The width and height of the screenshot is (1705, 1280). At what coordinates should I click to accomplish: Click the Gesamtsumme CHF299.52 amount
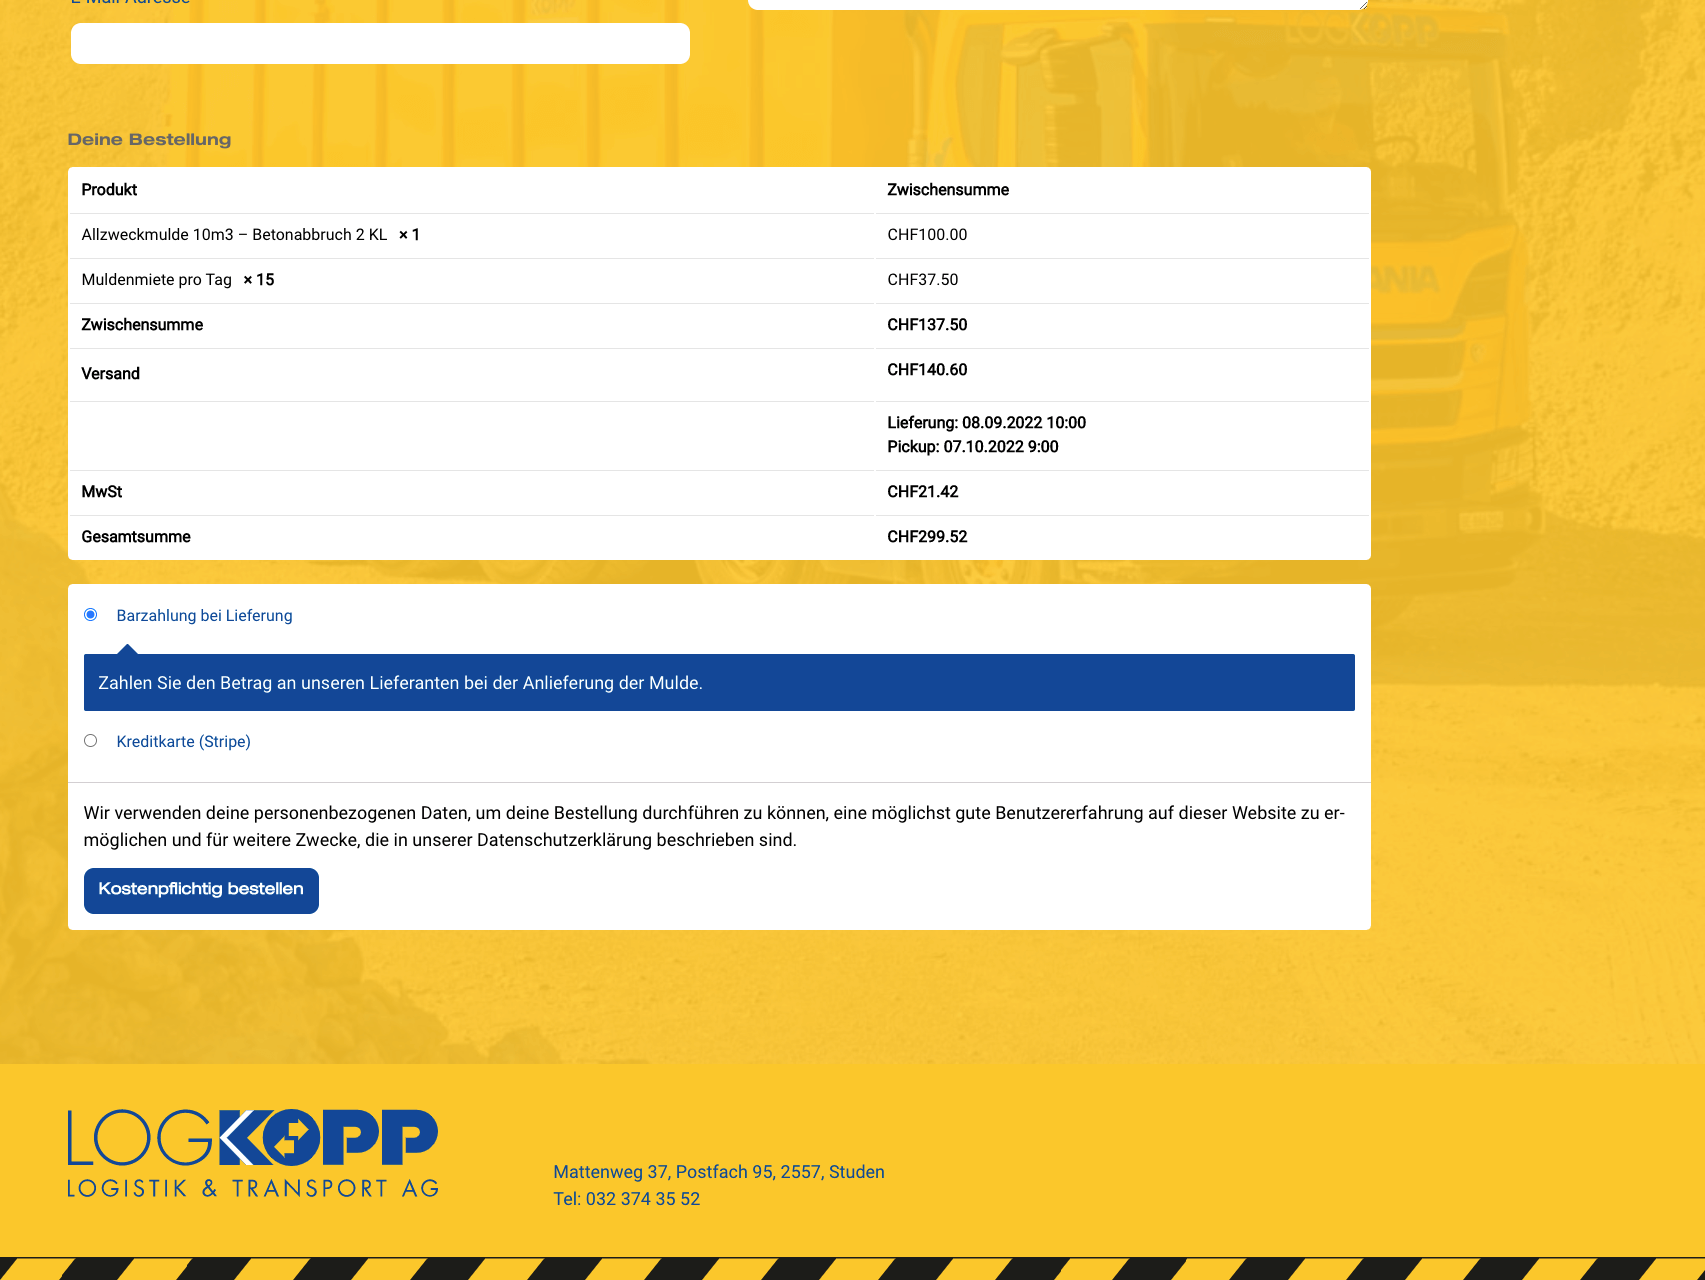coord(927,537)
